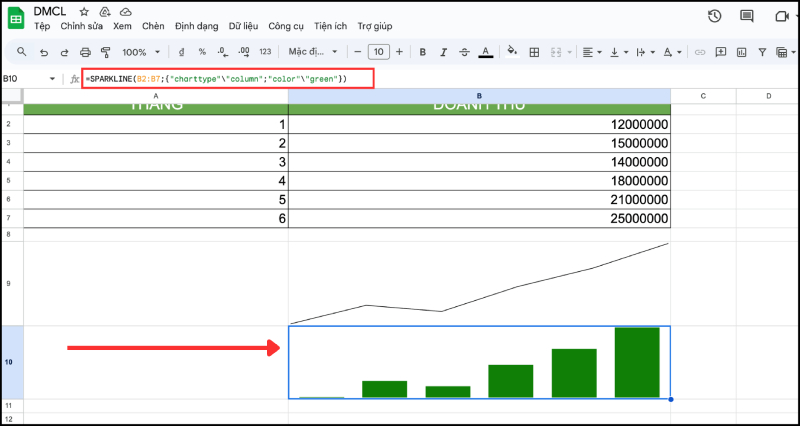Open text wrapping dropdown

[646, 52]
